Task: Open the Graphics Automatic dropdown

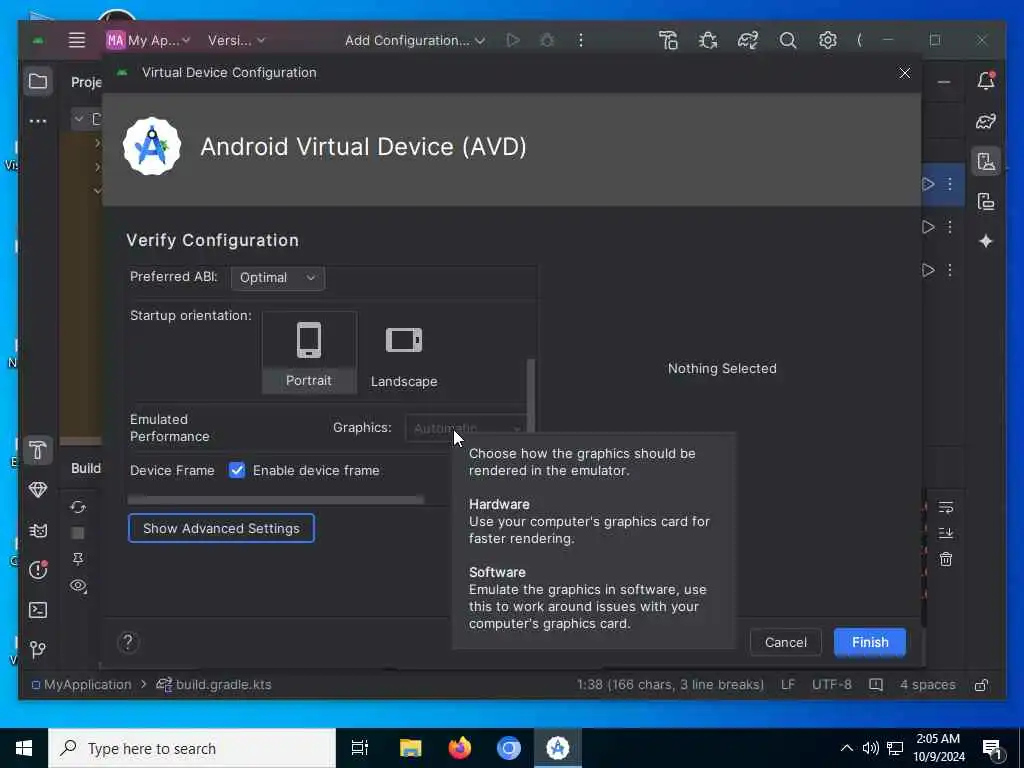Action: point(466,428)
